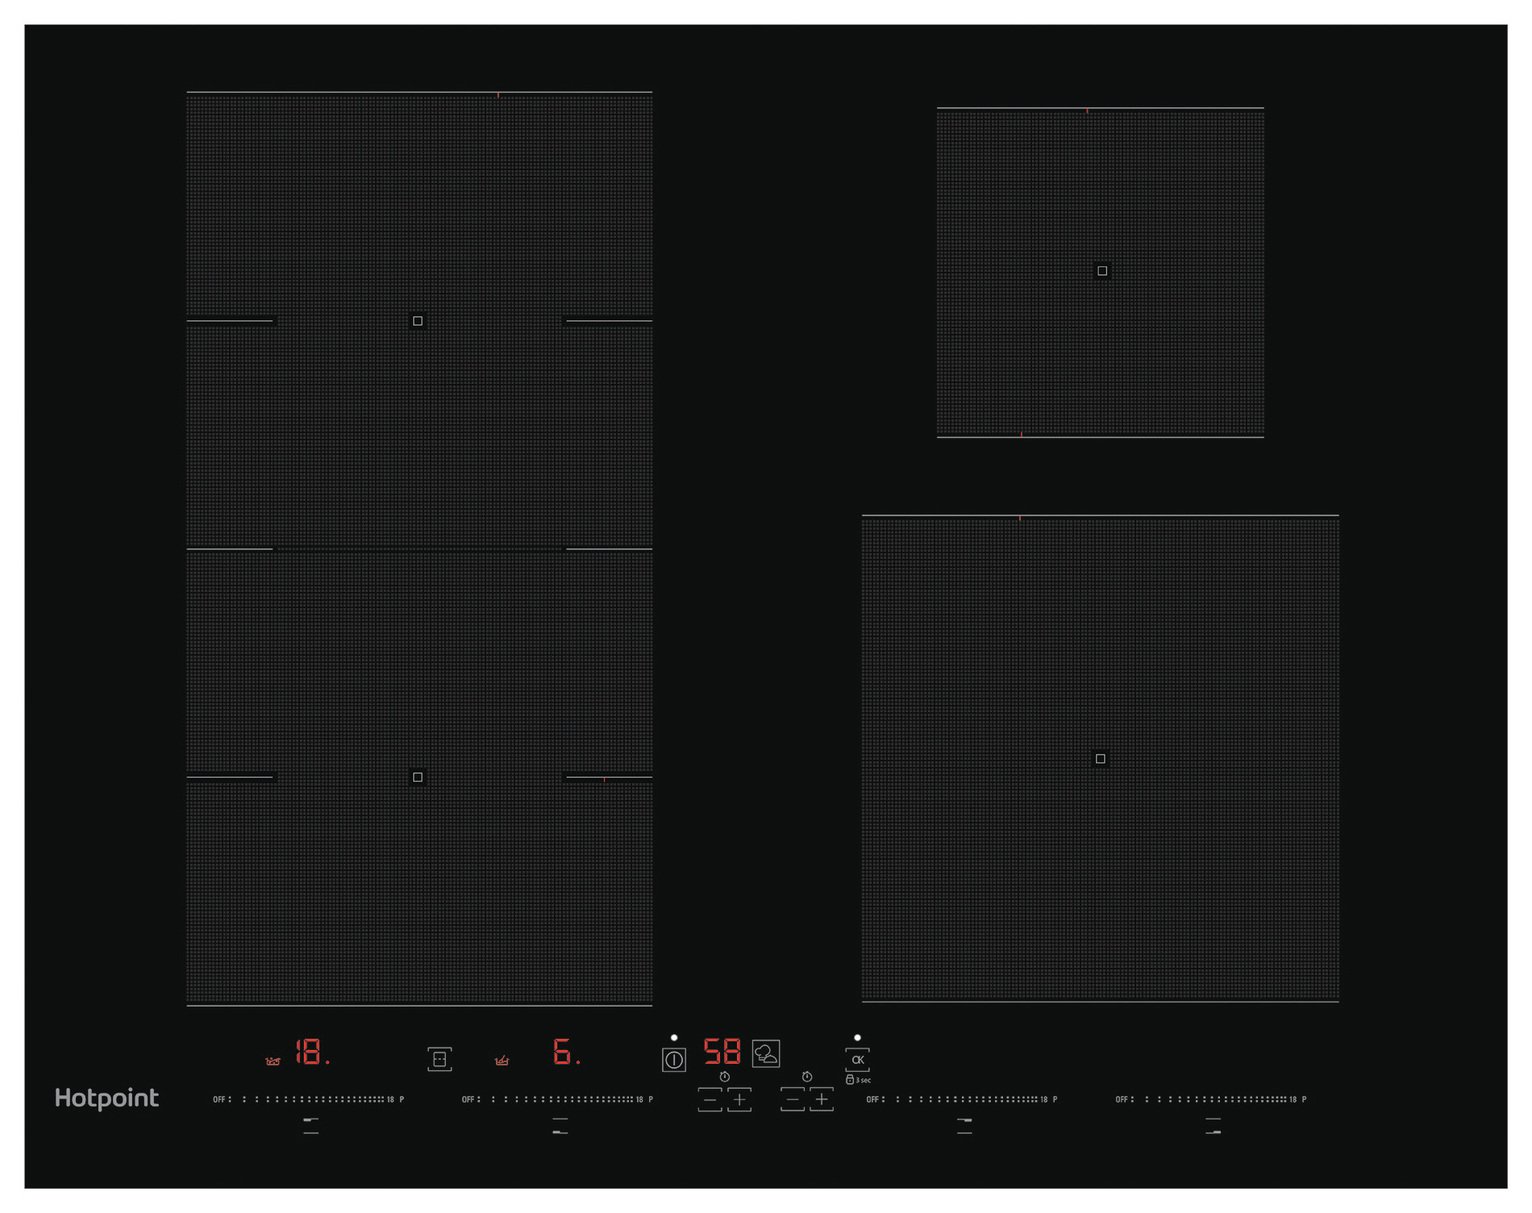Tap zone position indicator under first slider

311,1126
